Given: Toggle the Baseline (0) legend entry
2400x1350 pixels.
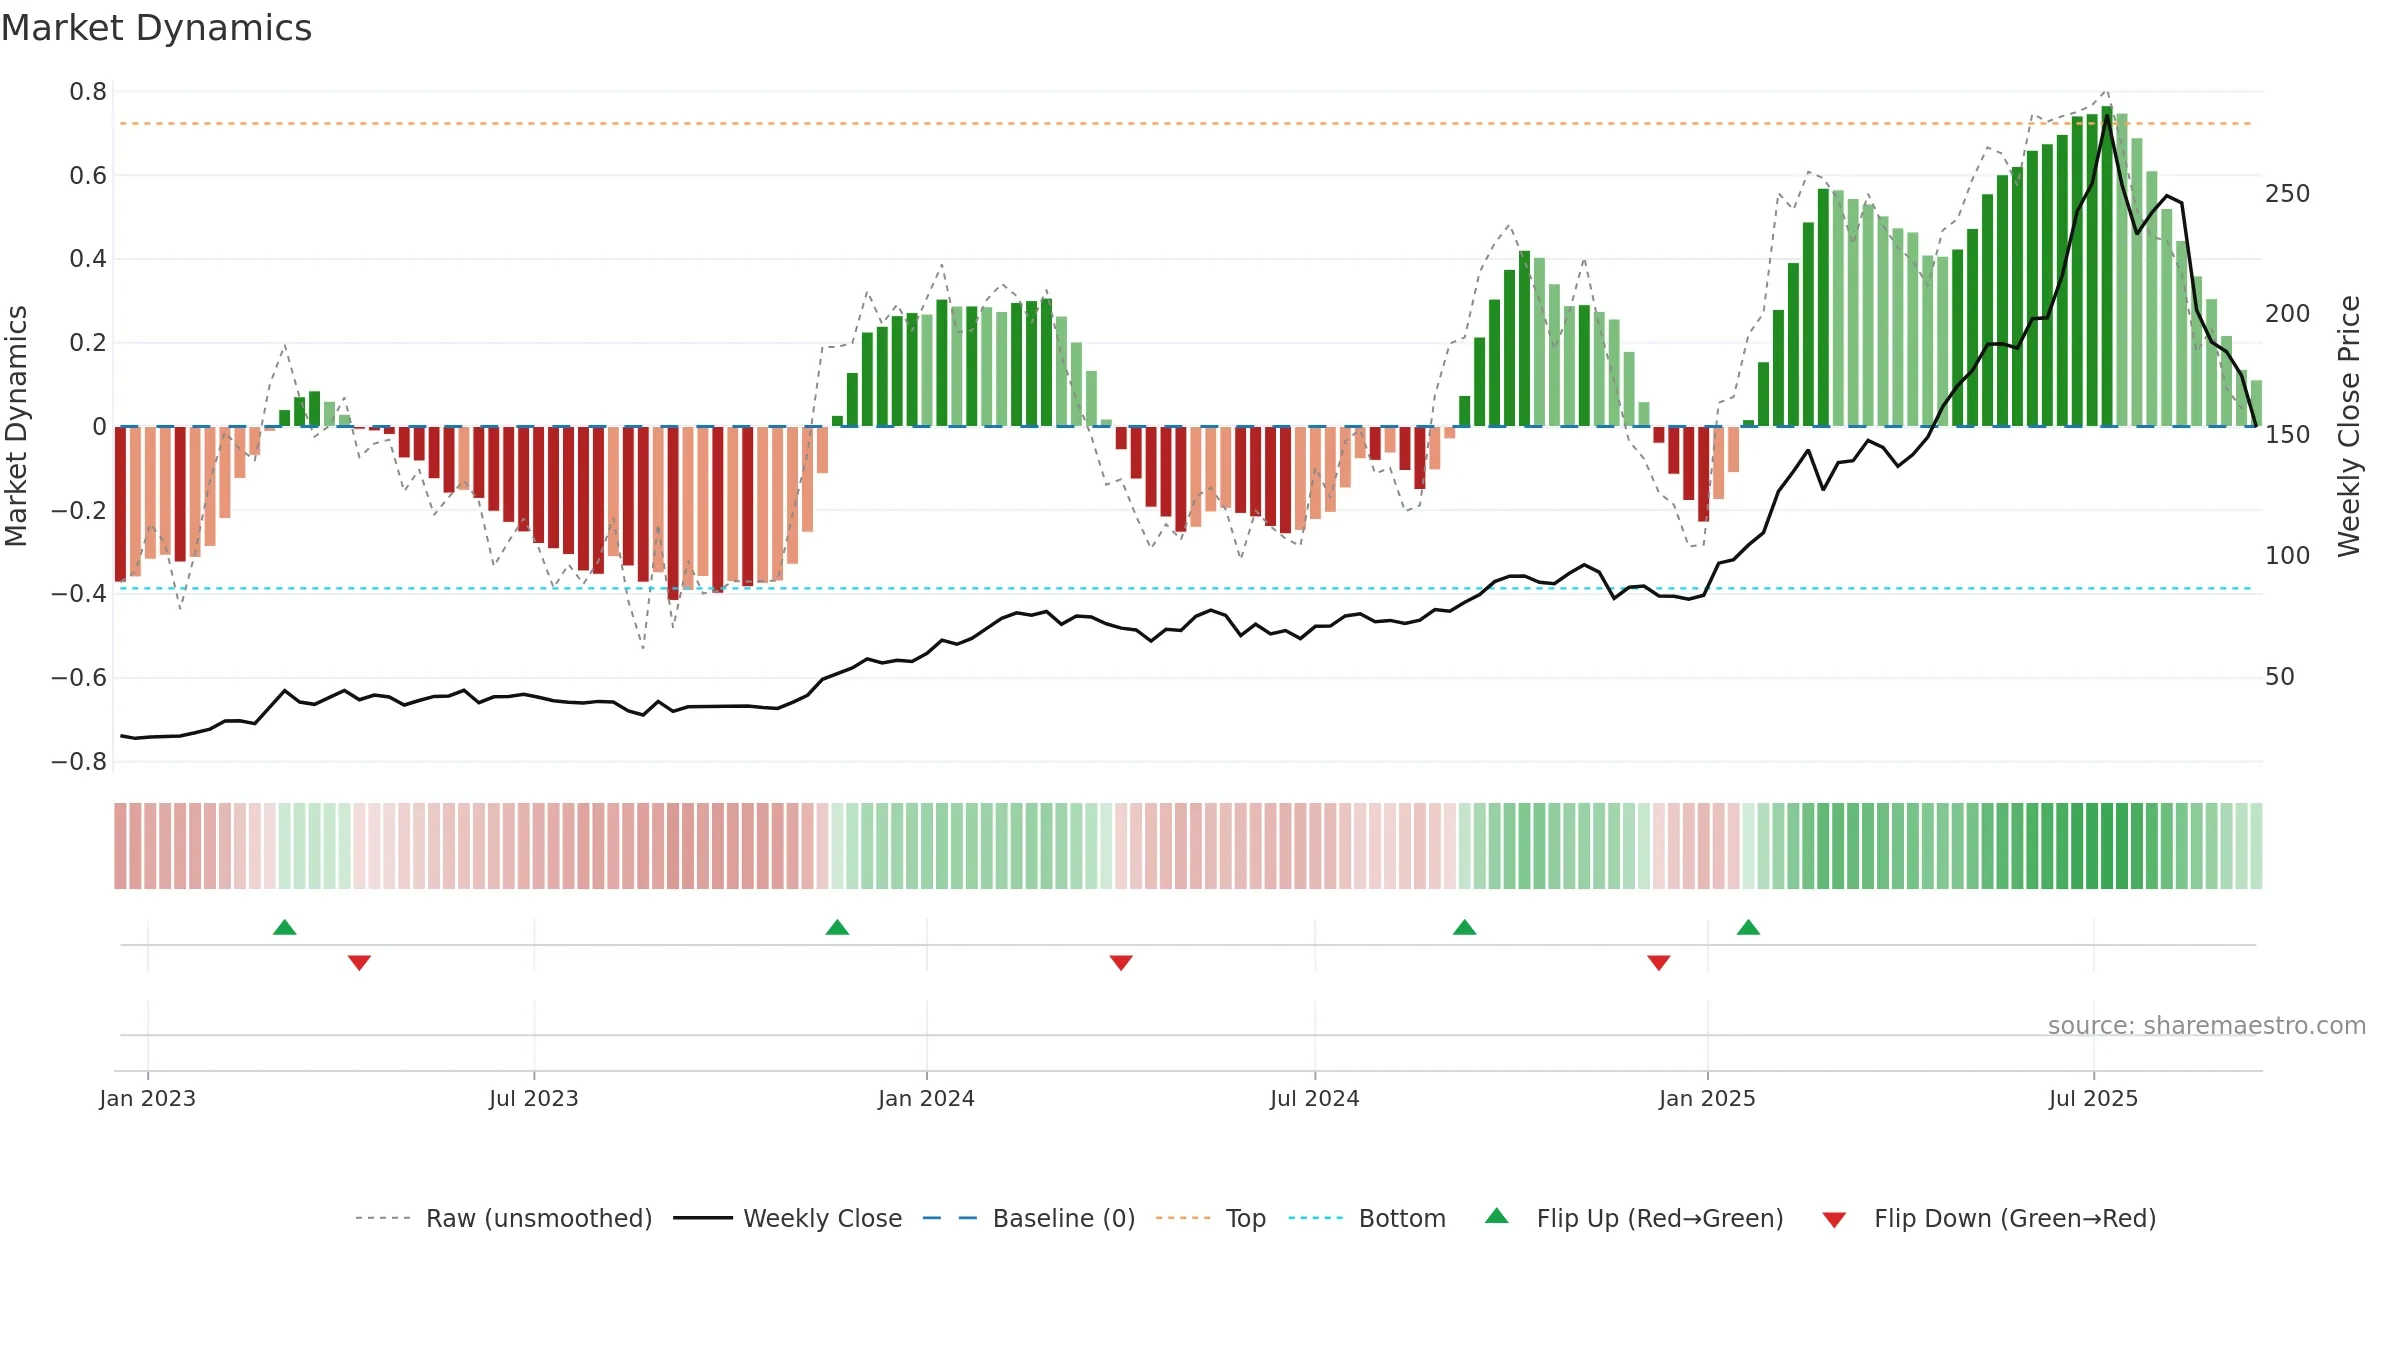Looking at the screenshot, I should (x=1029, y=1218).
